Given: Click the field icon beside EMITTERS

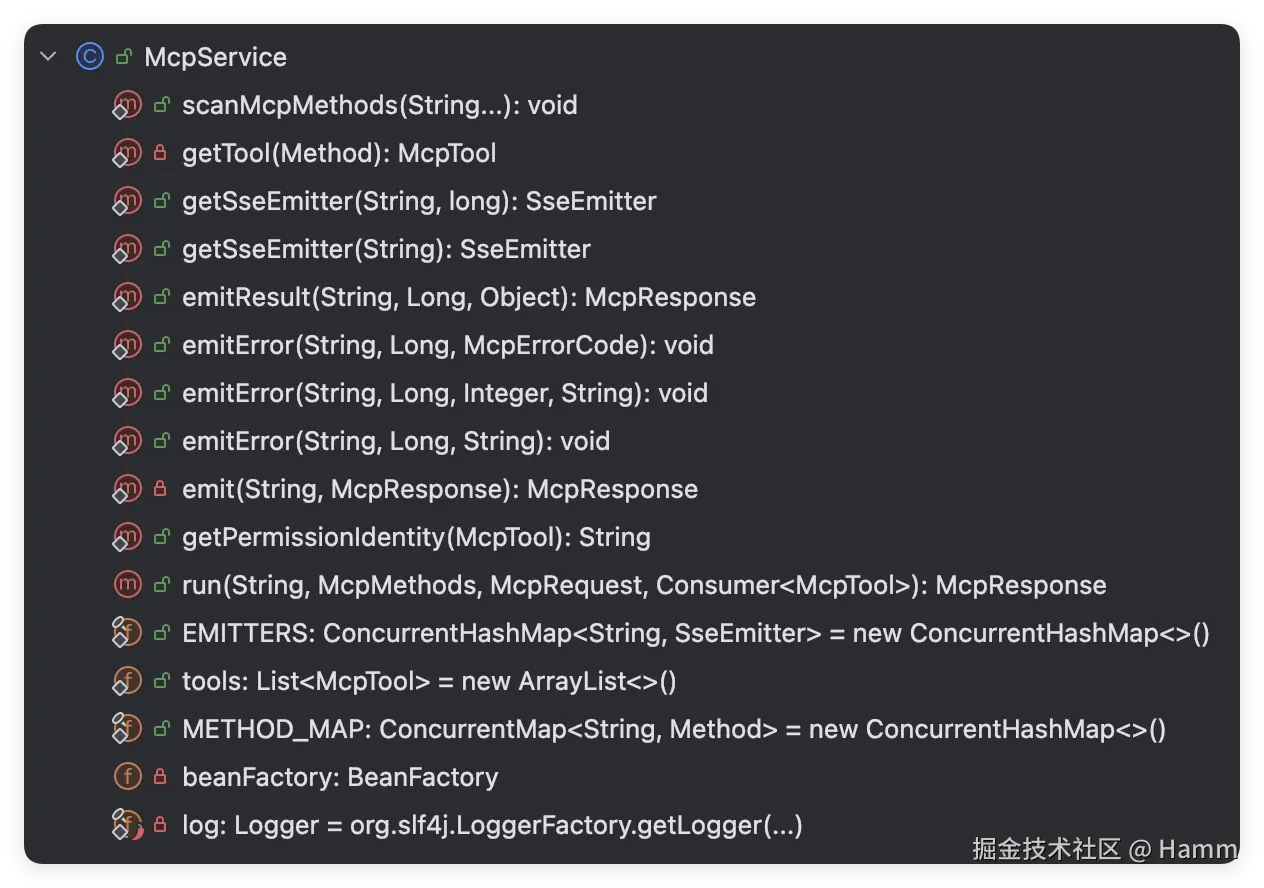Looking at the screenshot, I should point(127,633).
